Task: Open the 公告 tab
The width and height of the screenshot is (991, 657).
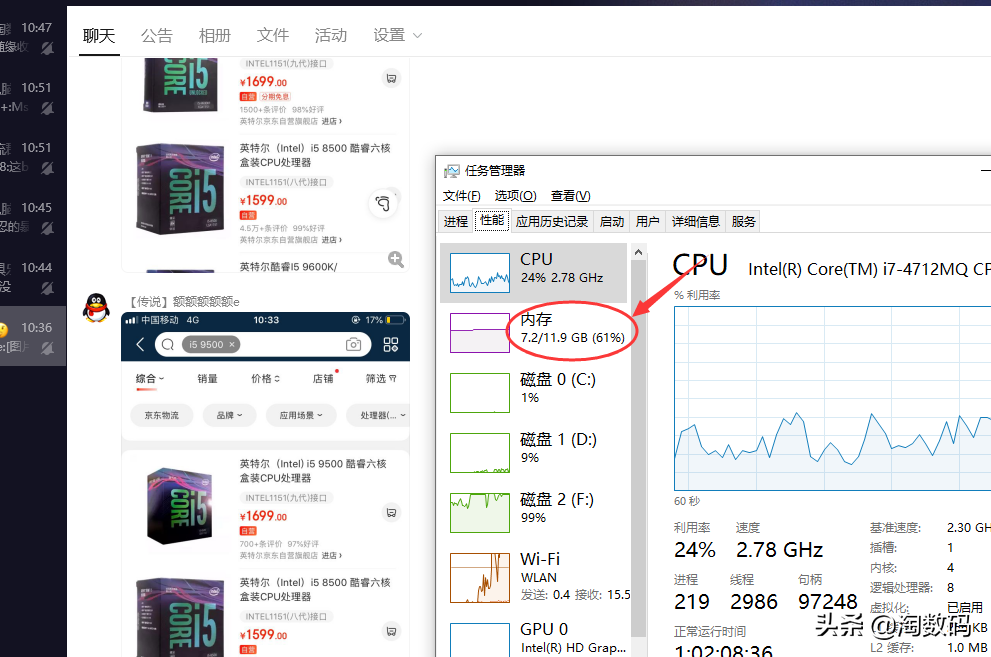Action: (x=157, y=35)
